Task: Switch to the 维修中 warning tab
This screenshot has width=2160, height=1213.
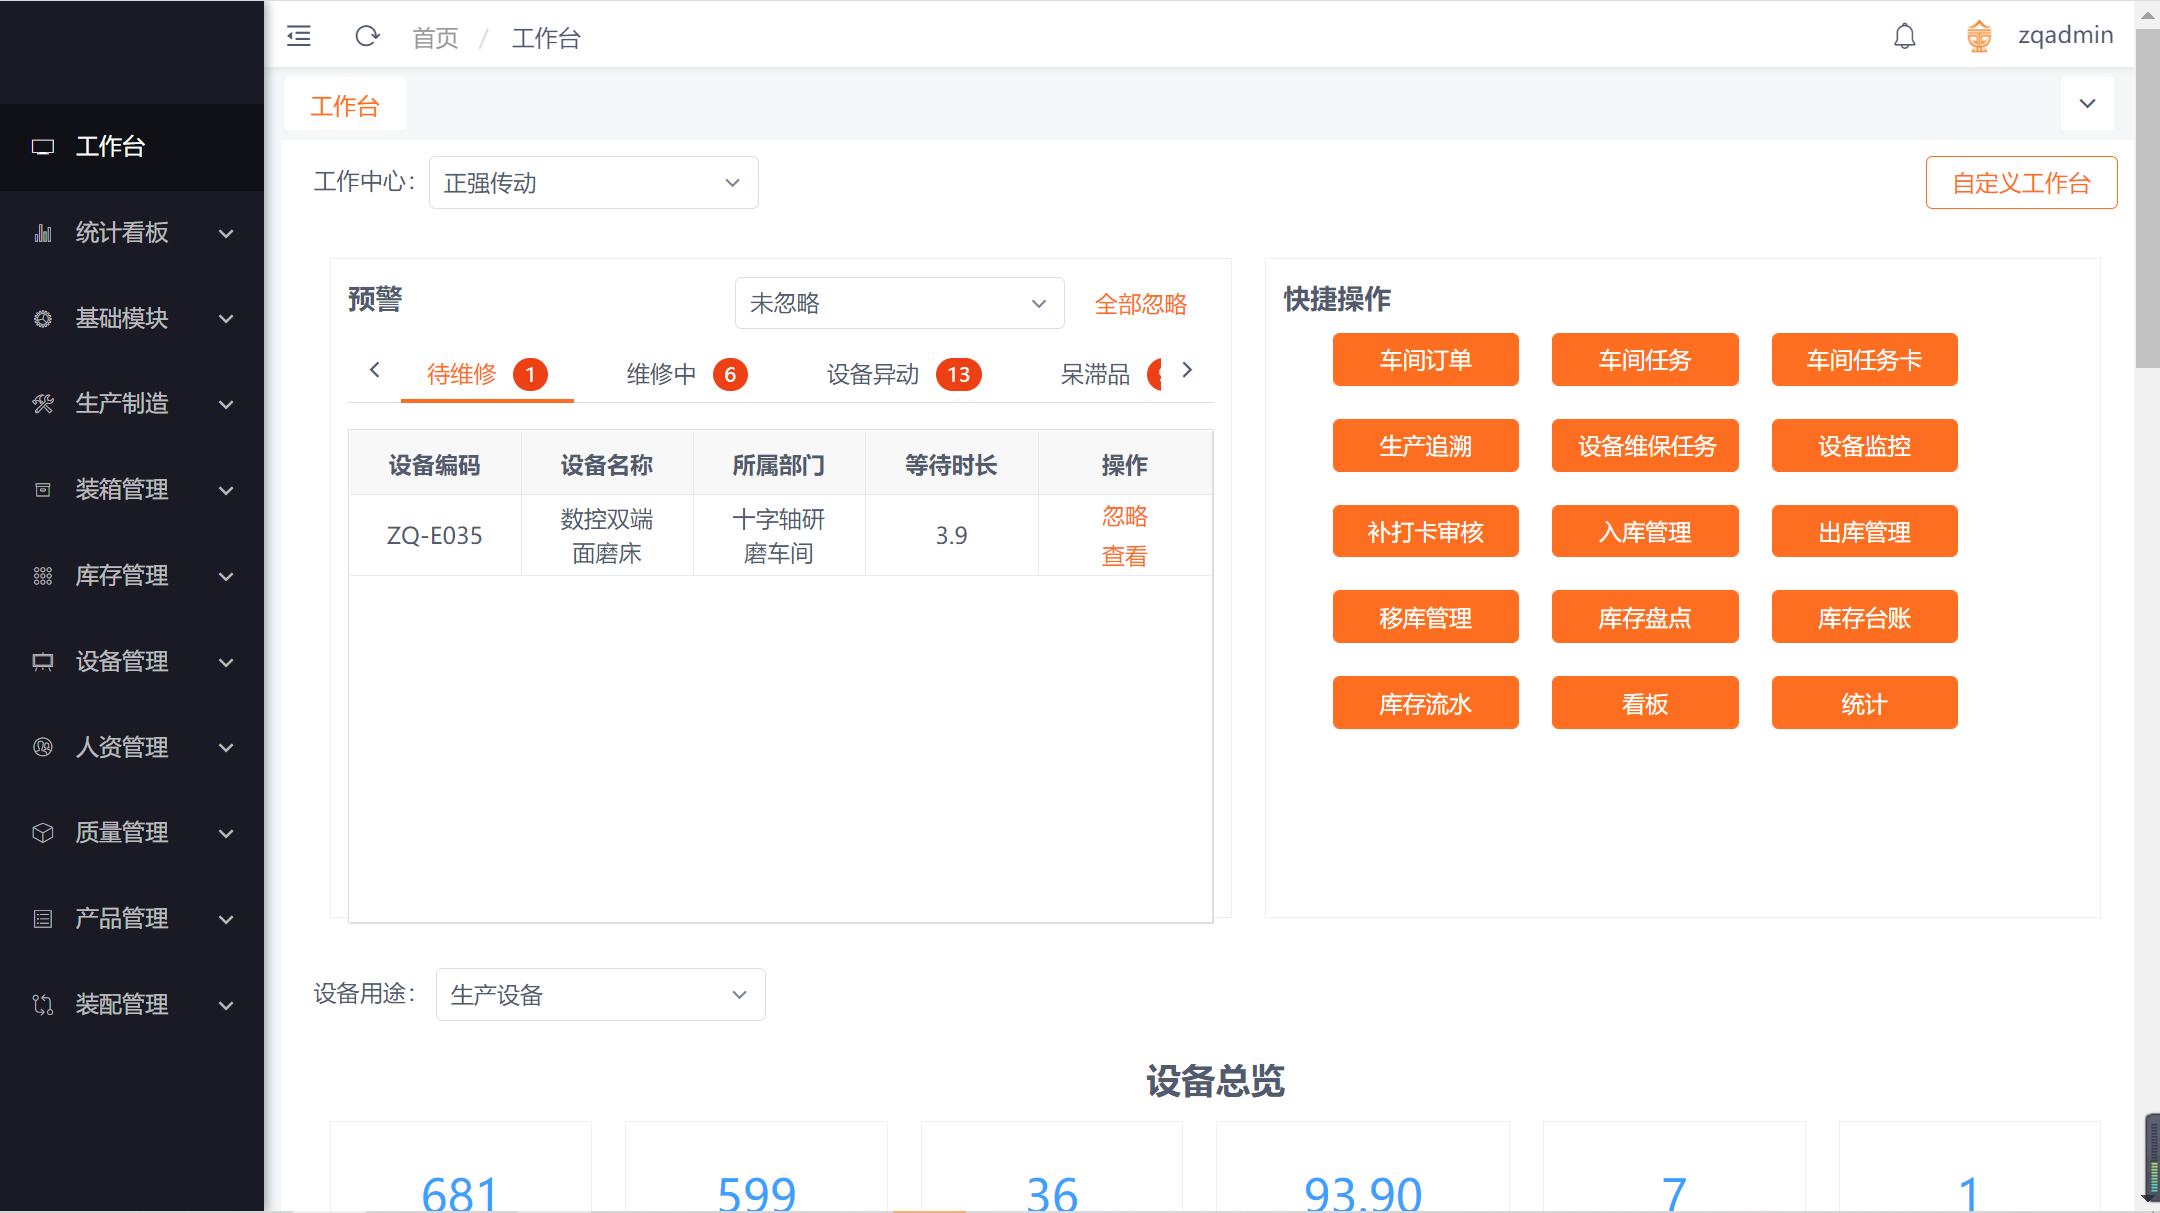Action: [687, 375]
